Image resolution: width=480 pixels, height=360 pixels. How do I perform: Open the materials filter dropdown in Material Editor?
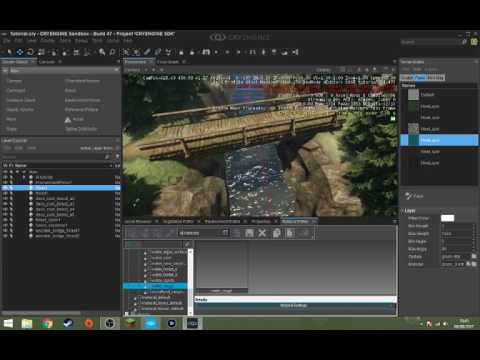pos(204,233)
